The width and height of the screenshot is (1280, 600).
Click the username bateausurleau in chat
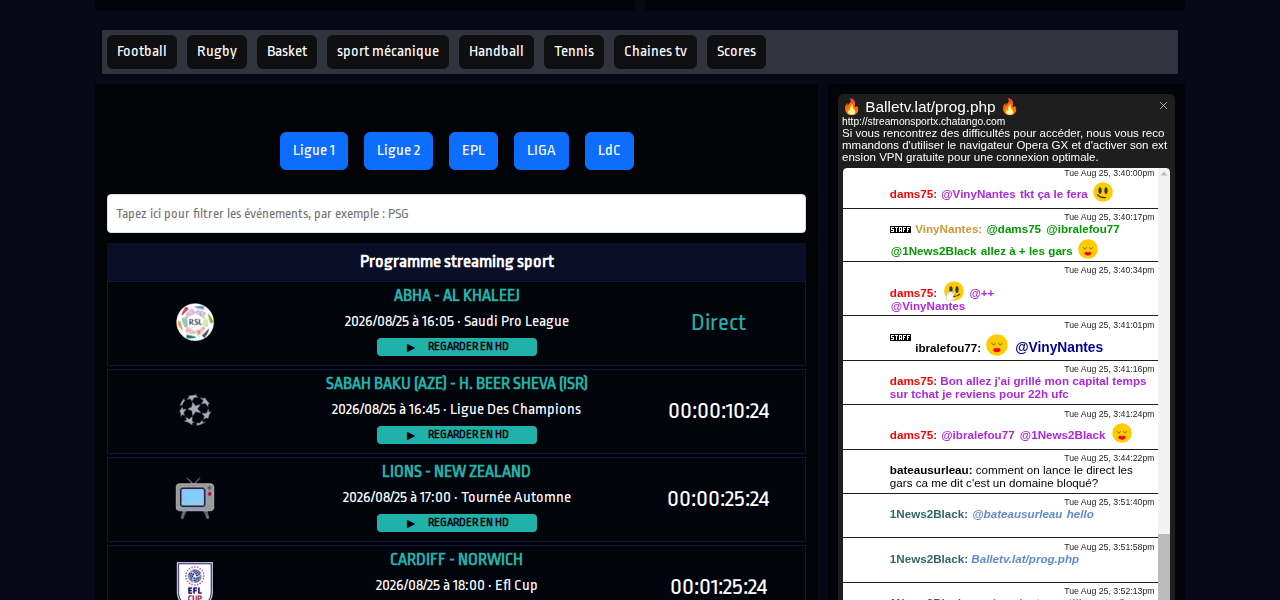point(930,470)
